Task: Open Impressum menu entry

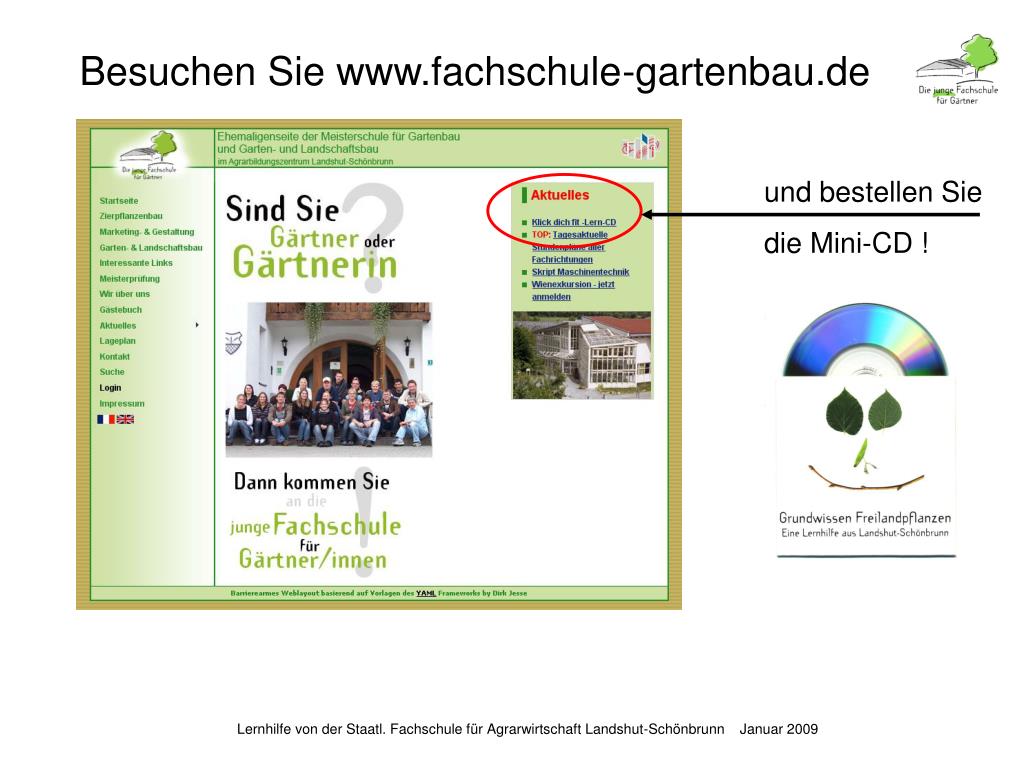Action: point(122,404)
